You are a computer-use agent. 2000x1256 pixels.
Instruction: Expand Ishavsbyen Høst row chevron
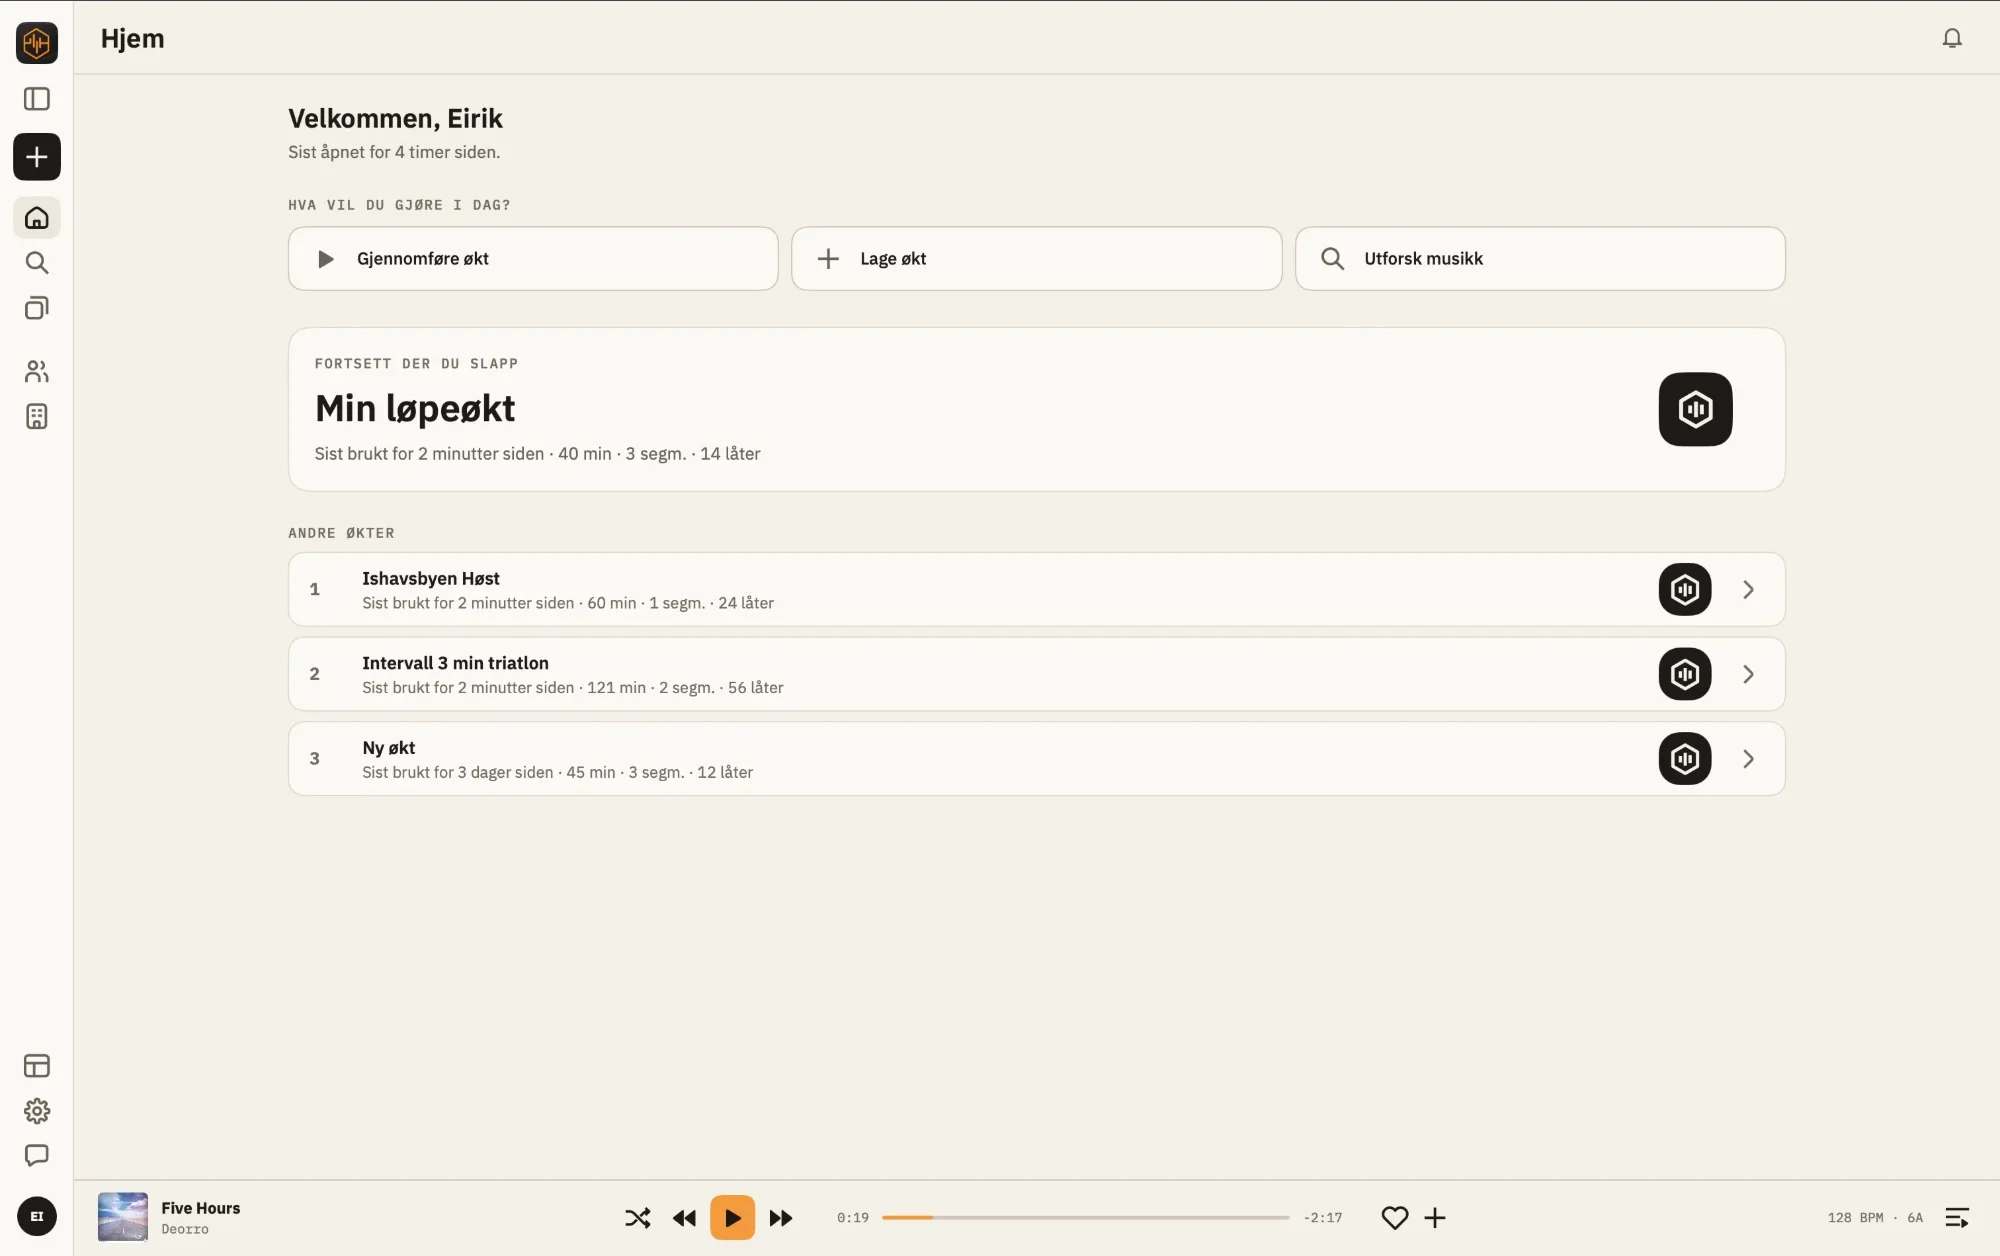[1748, 590]
